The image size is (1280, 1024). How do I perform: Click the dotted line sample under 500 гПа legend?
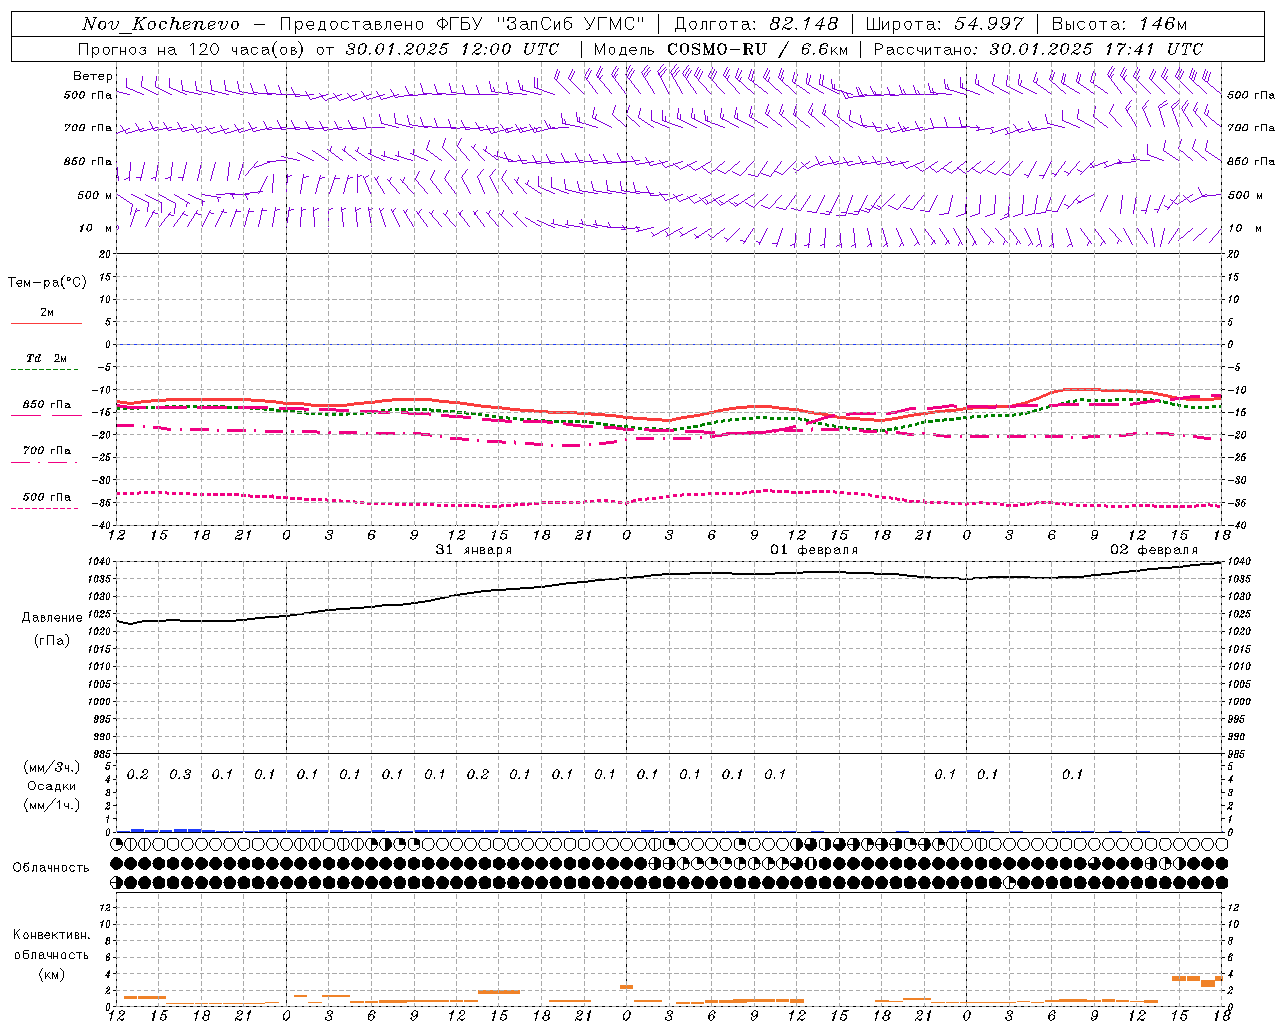[46, 508]
